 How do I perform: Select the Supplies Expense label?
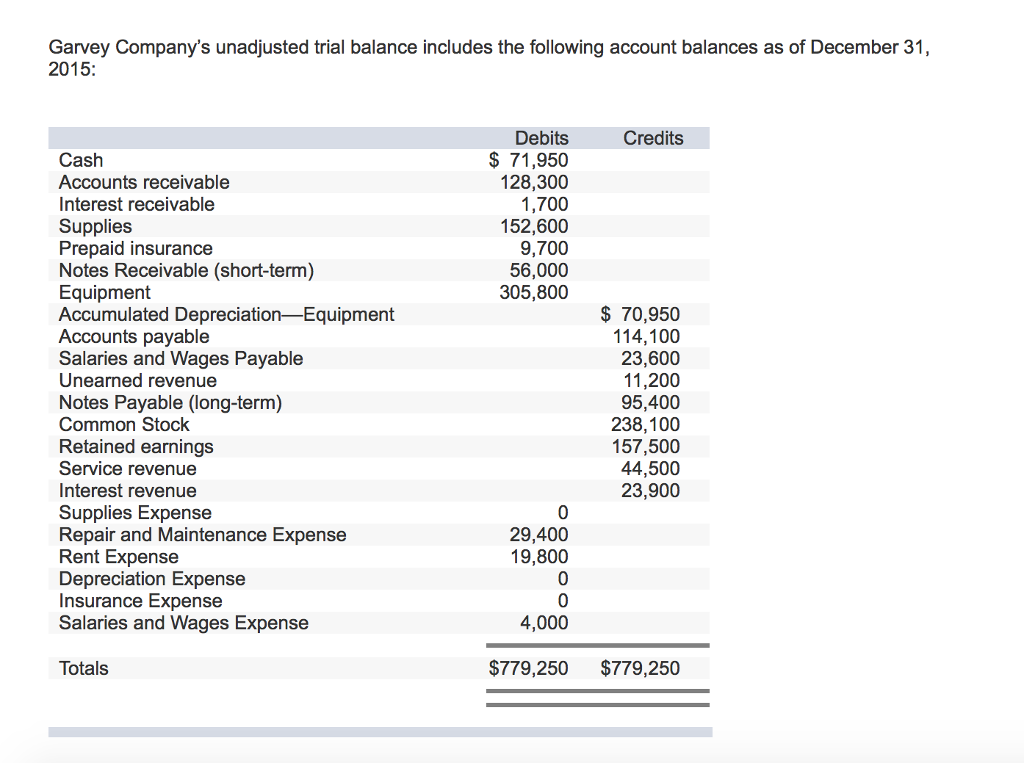[135, 513]
